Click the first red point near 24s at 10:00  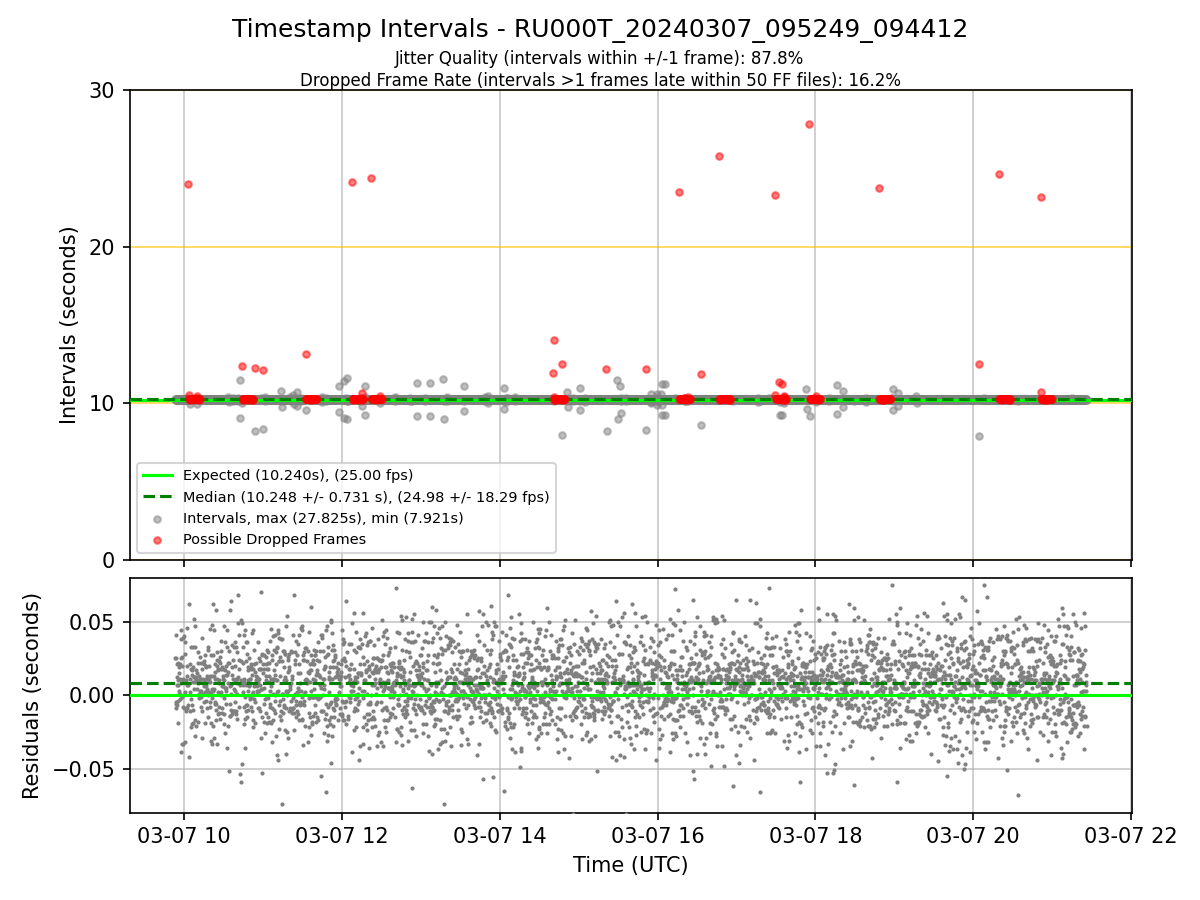188,184
